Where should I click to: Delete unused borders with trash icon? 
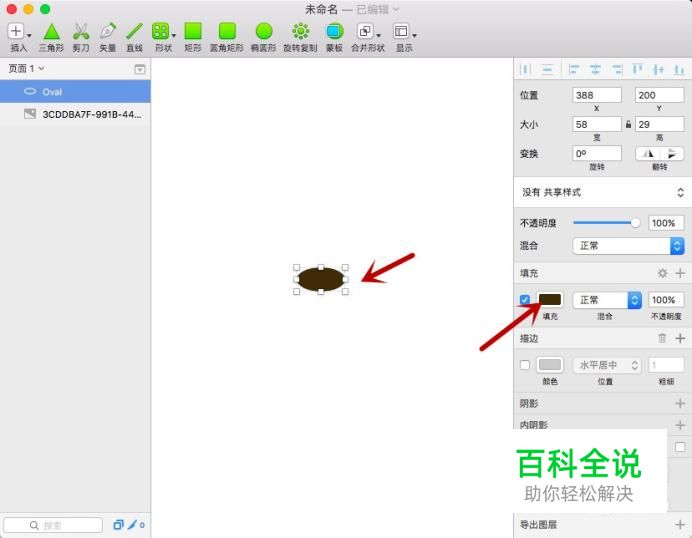click(x=662, y=338)
